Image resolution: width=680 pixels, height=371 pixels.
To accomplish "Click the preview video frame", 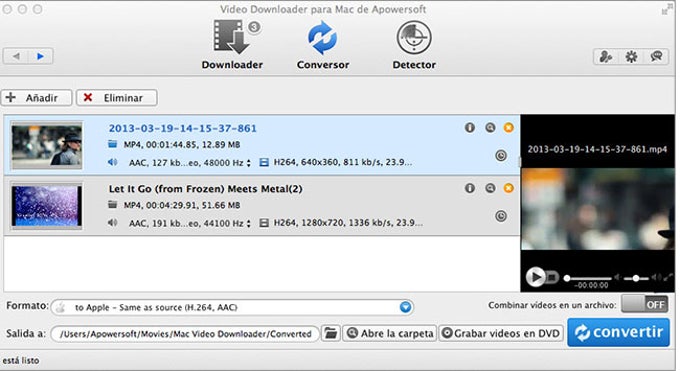I will (598, 209).
